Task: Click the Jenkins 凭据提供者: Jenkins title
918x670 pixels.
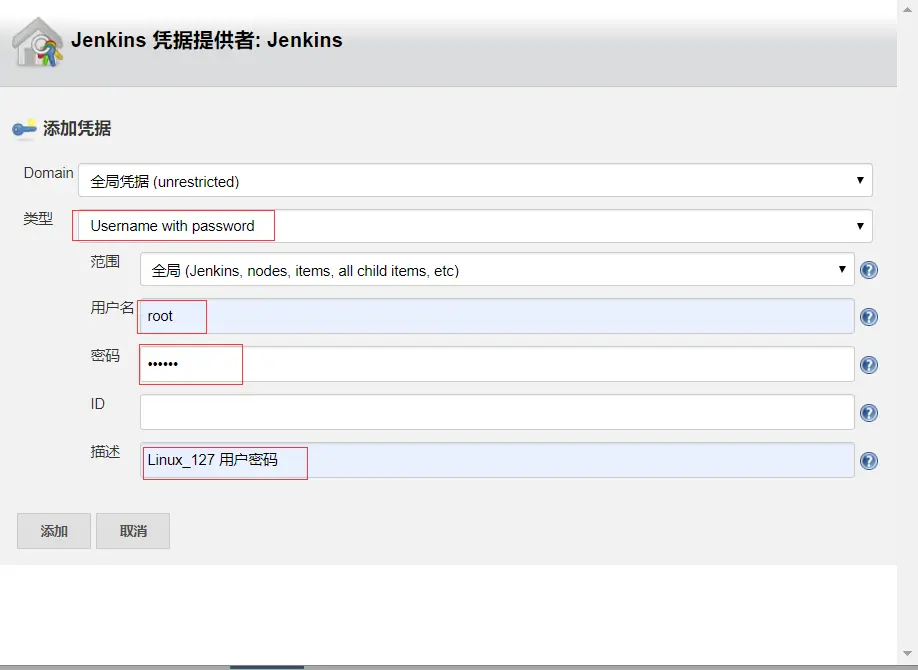Action: click(x=207, y=40)
